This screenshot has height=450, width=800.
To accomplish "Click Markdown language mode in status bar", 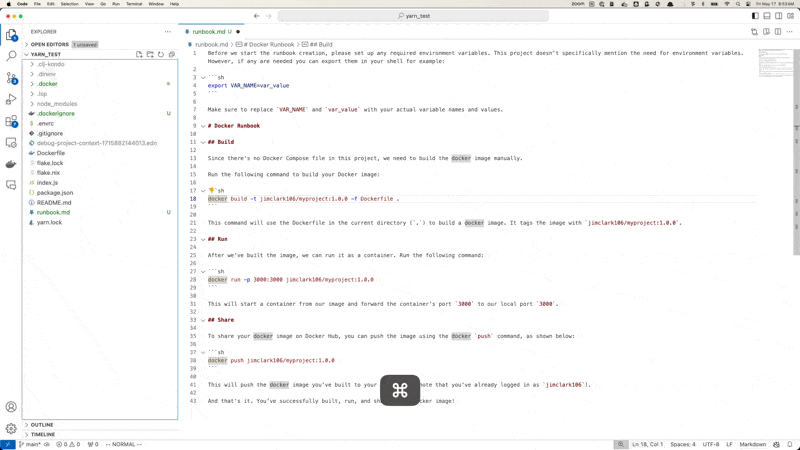I will [752, 444].
